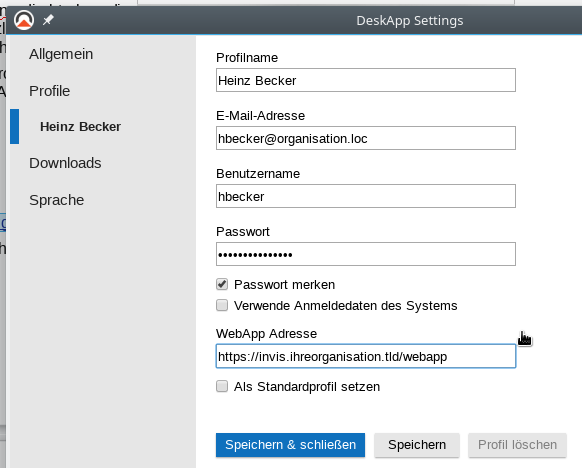Toggle the pin window icon
Screen dimensions: 582x468
(48, 20)
